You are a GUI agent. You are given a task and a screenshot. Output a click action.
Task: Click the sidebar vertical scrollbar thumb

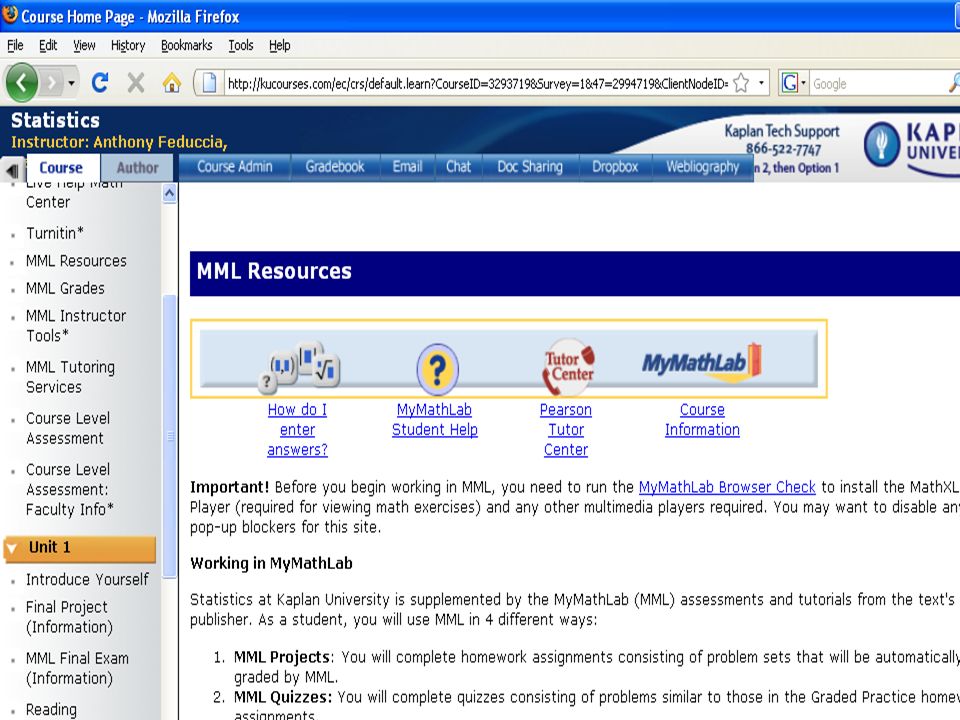(170, 436)
